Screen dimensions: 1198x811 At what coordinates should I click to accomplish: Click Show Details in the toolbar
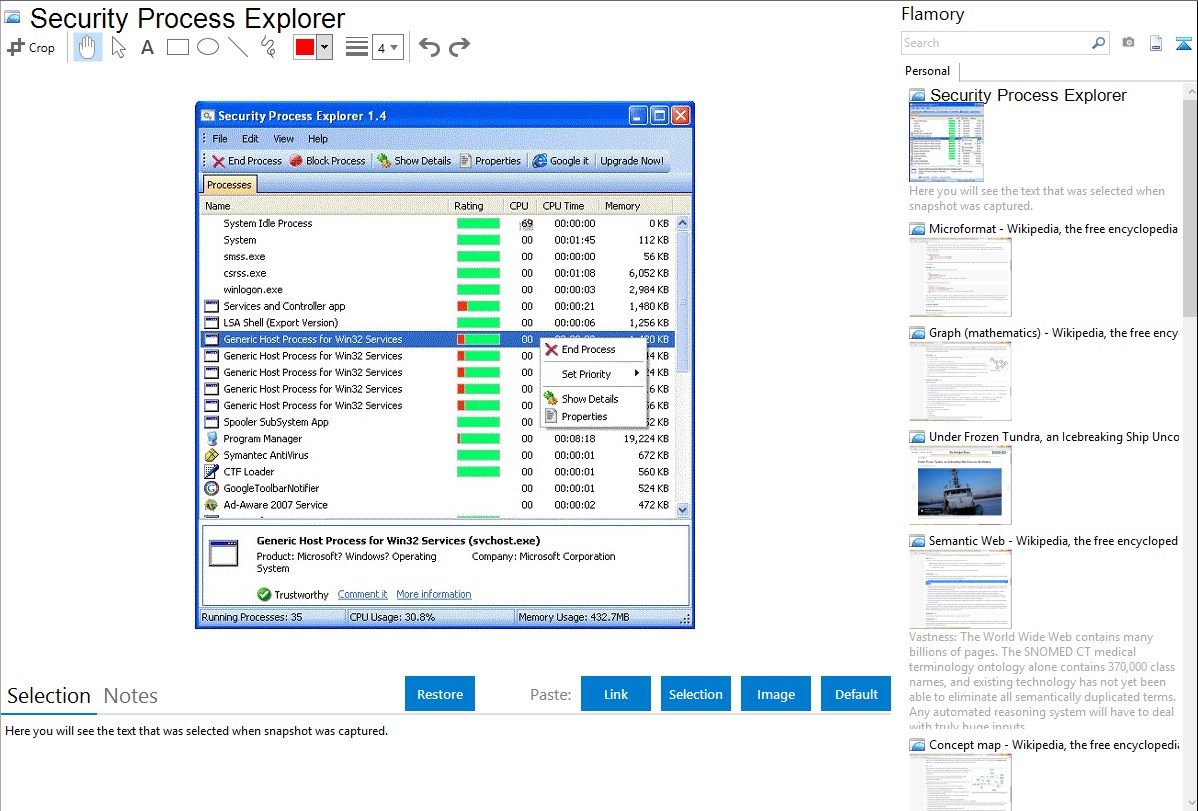pos(415,161)
